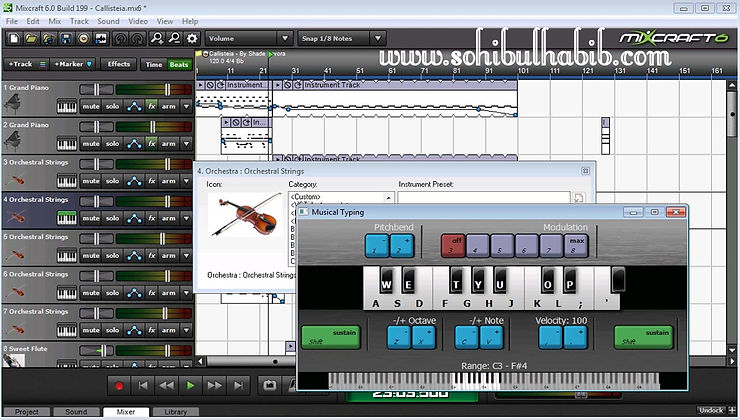Viewport: 740px width, 420px height.
Task: Expand arm options arrow on track 1 Grand Piano
Action: point(186,106)
